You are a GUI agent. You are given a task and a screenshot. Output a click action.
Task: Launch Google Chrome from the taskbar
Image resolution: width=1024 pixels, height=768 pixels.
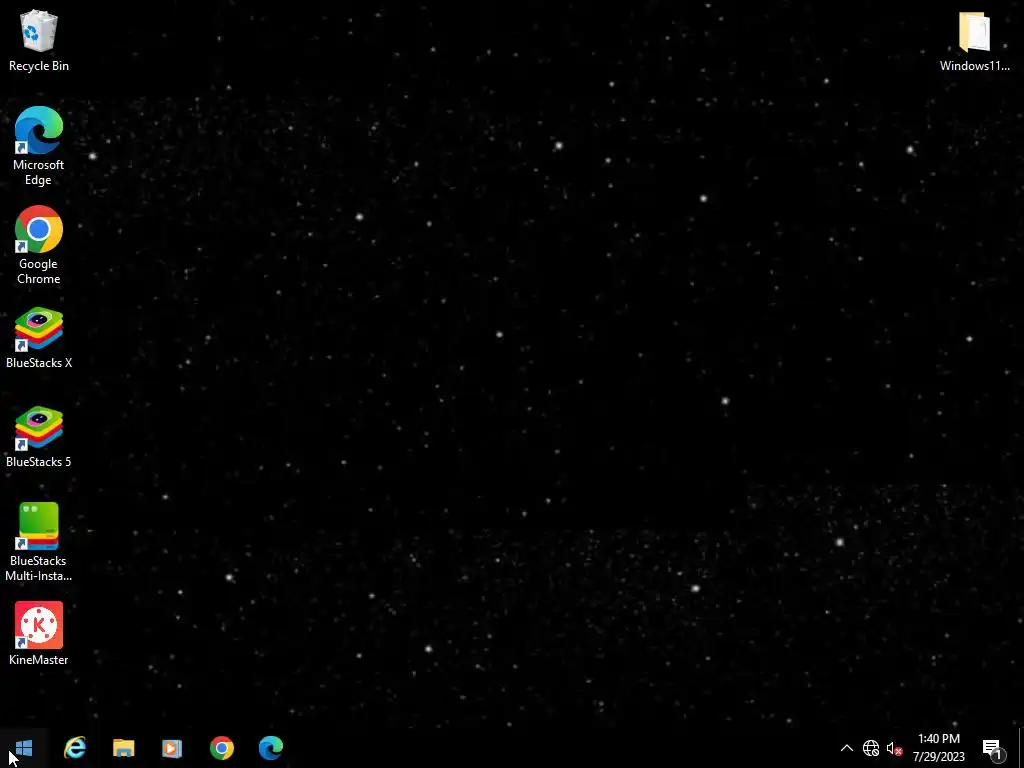click(x=221, y=748)
